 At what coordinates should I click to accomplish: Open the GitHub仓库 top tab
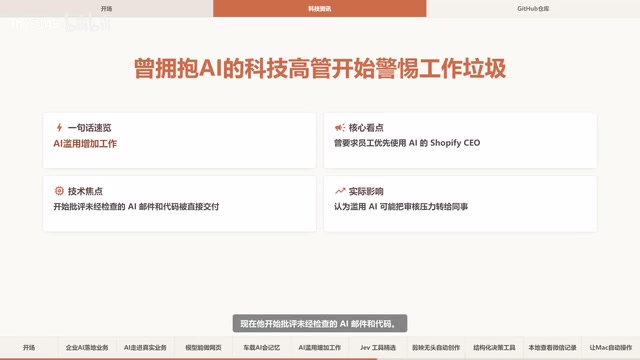(533, 9)
